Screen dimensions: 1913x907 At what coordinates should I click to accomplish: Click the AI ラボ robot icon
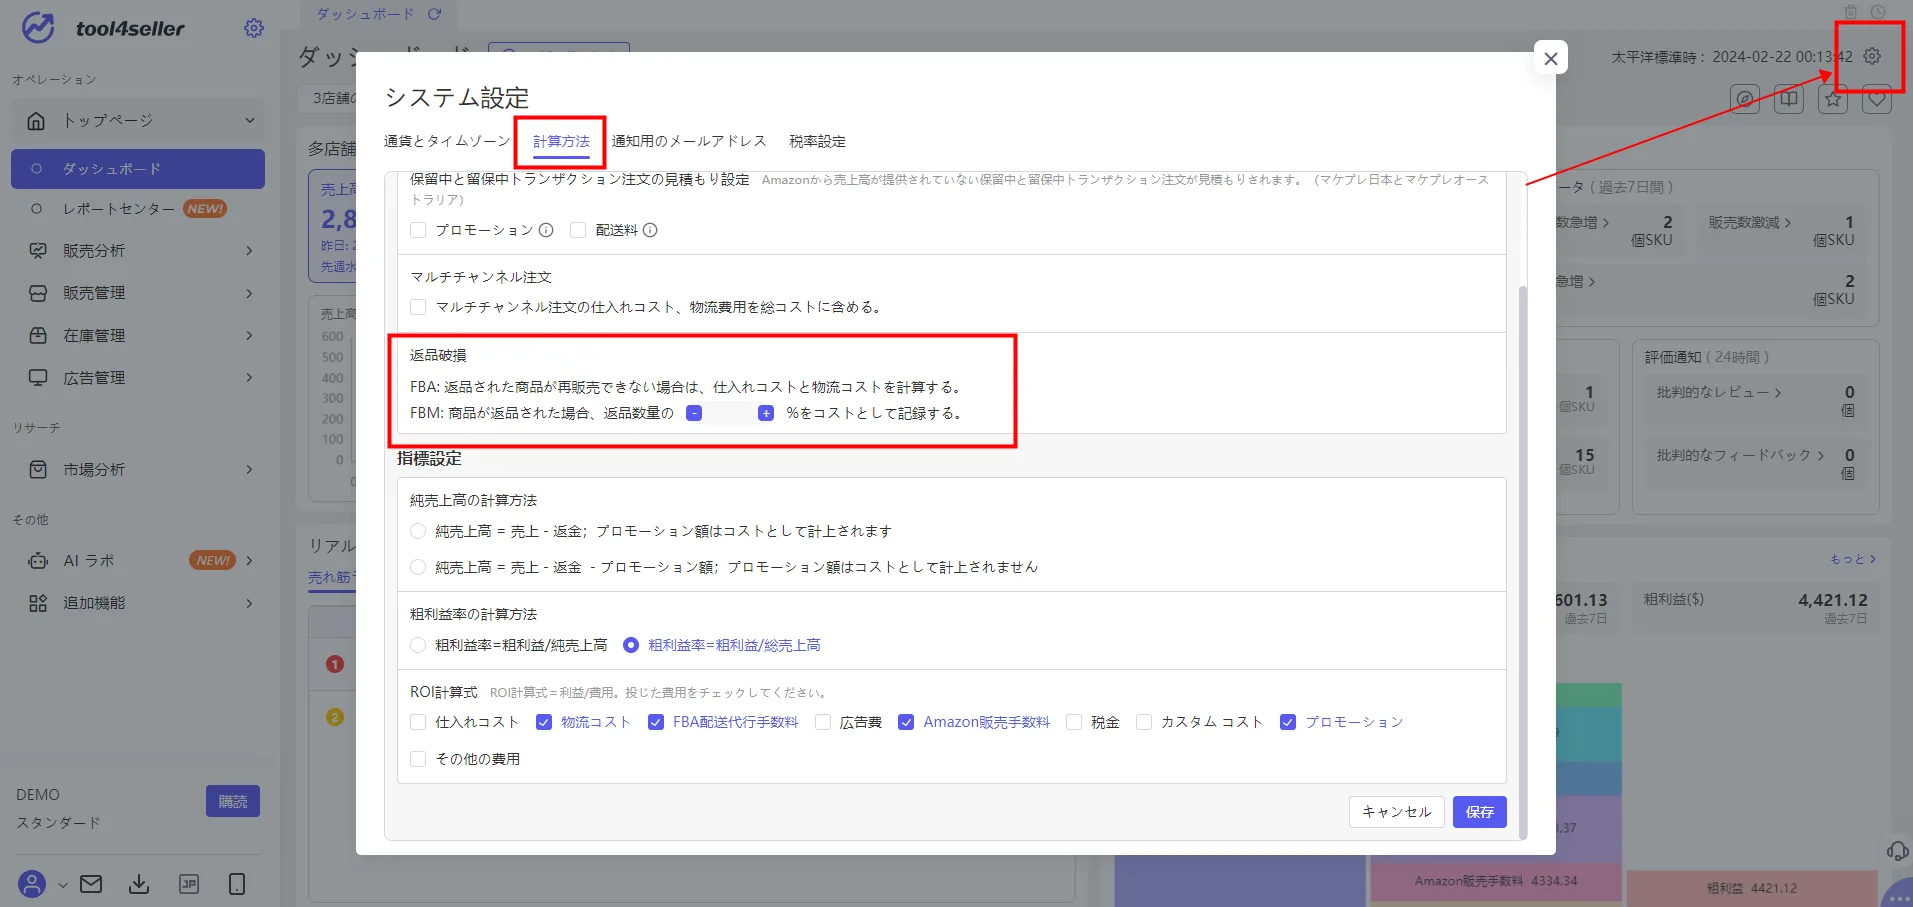(x=38, y=561)
